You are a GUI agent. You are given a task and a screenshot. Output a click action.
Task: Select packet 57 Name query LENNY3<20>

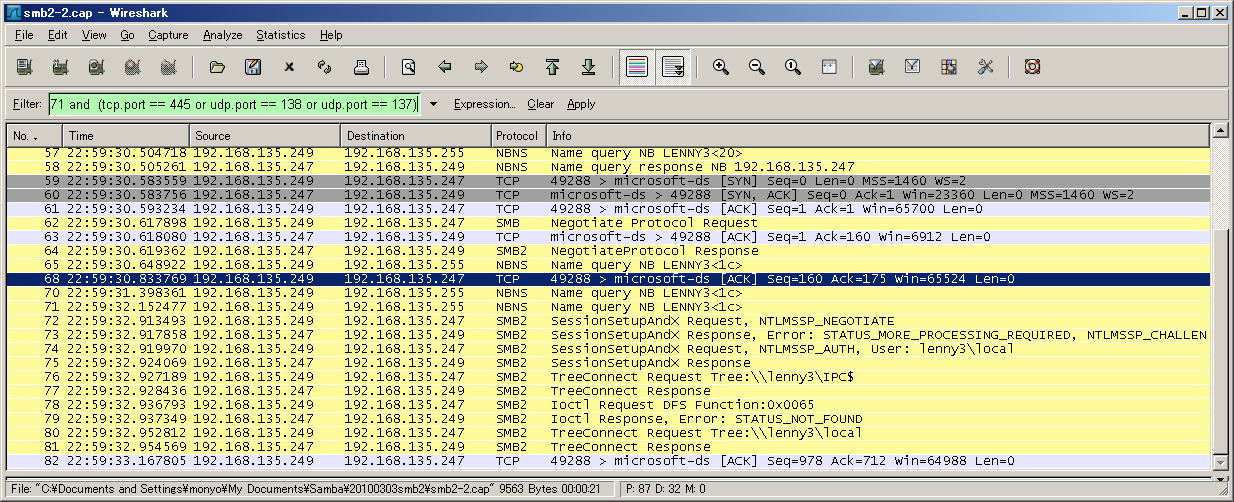click(x=608, y=153)
